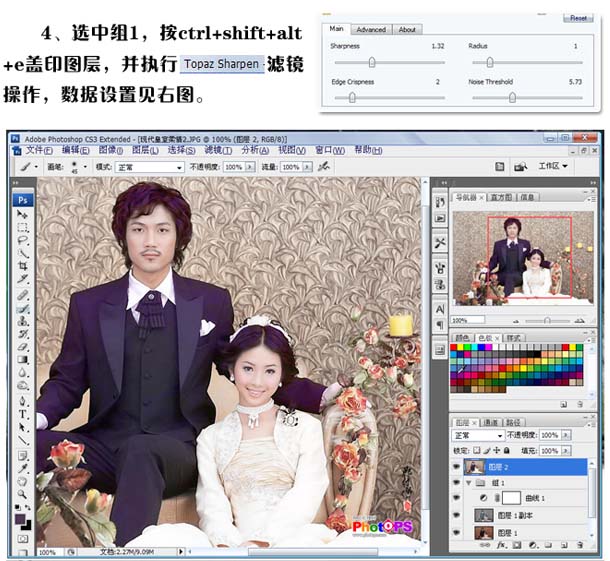Click the layer style fx button
This screenshot has width=610, height=561.
point(501,545)
